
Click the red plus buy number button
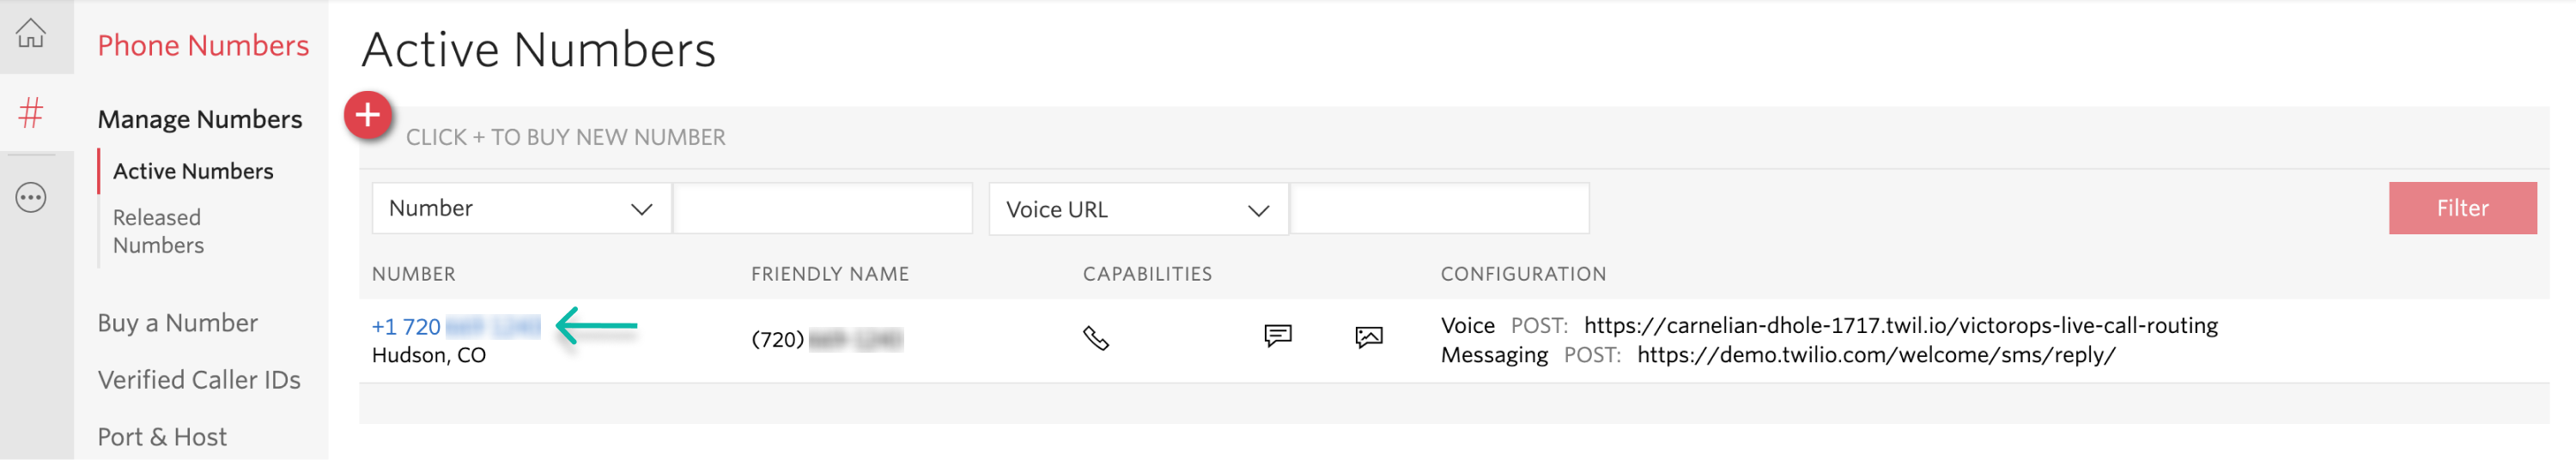point(368,116)
